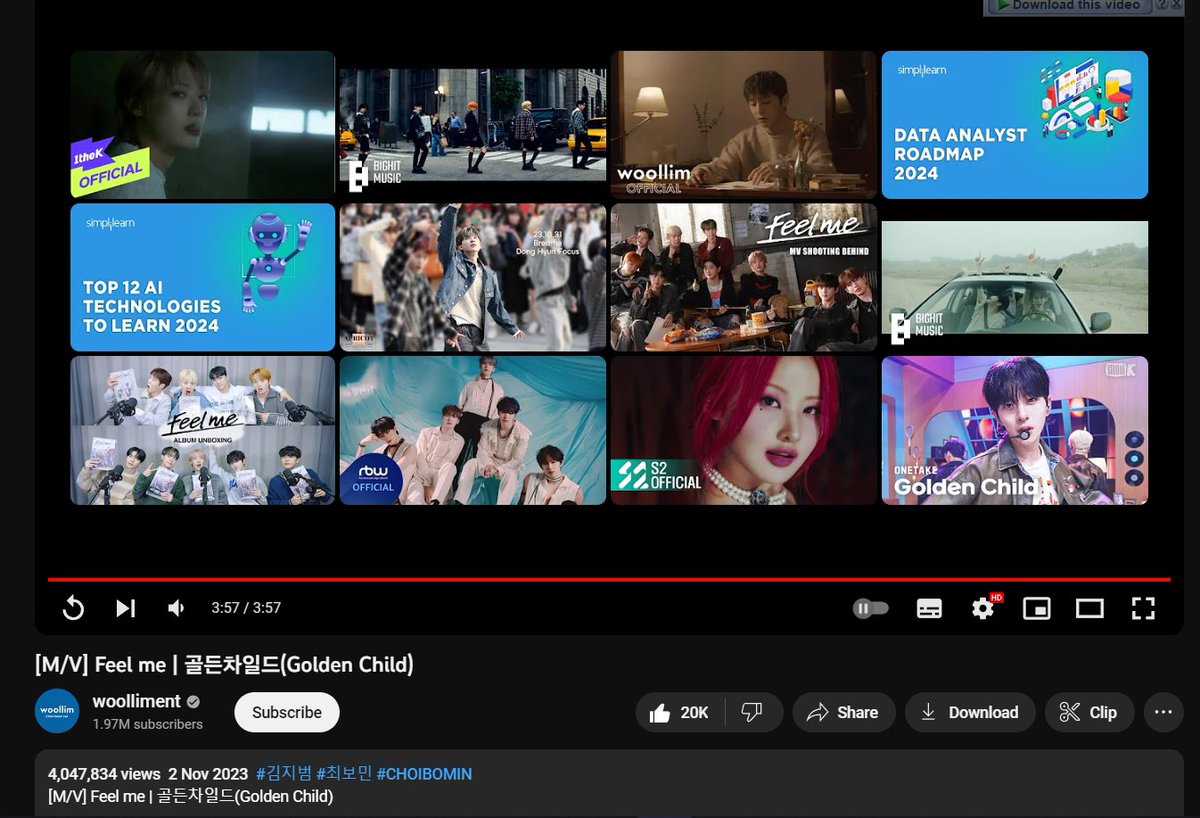Toggle autoplay off
Viewport: 1200px width, 818px height.
click(x=870, y=608)
